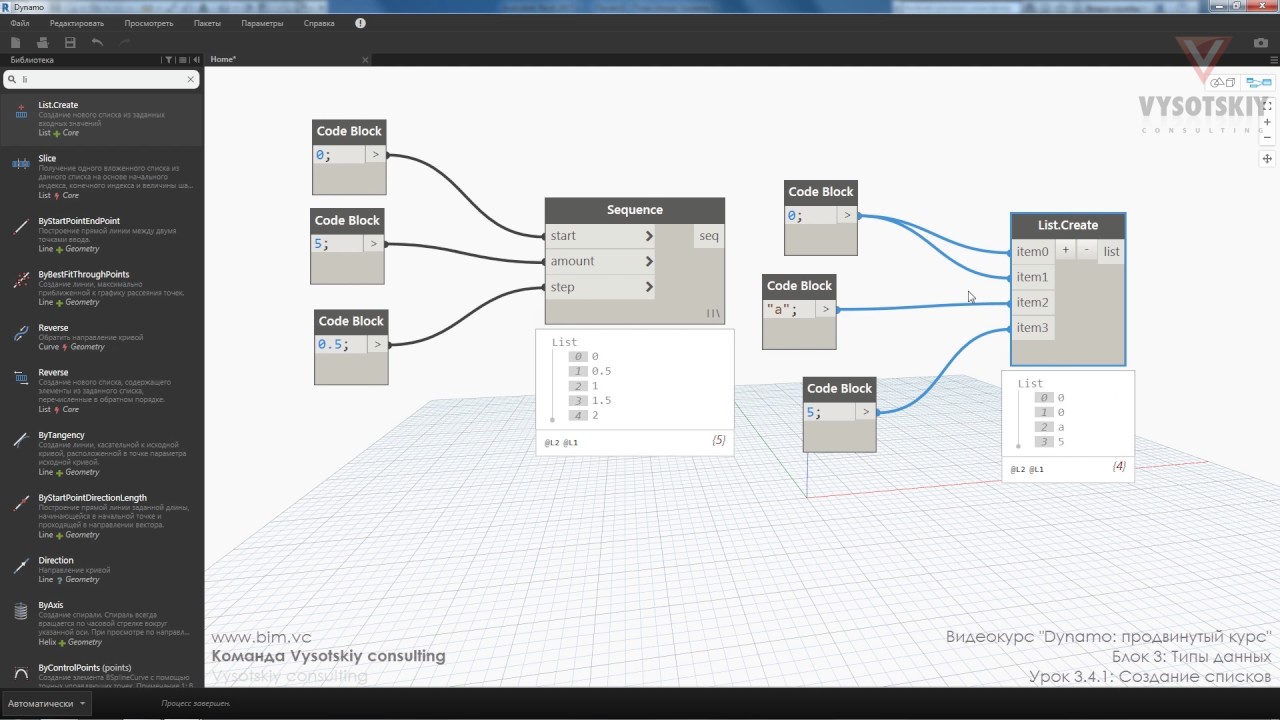
Task: Click the ByBestFitThroughPoints icon
Action: [20, 281]
